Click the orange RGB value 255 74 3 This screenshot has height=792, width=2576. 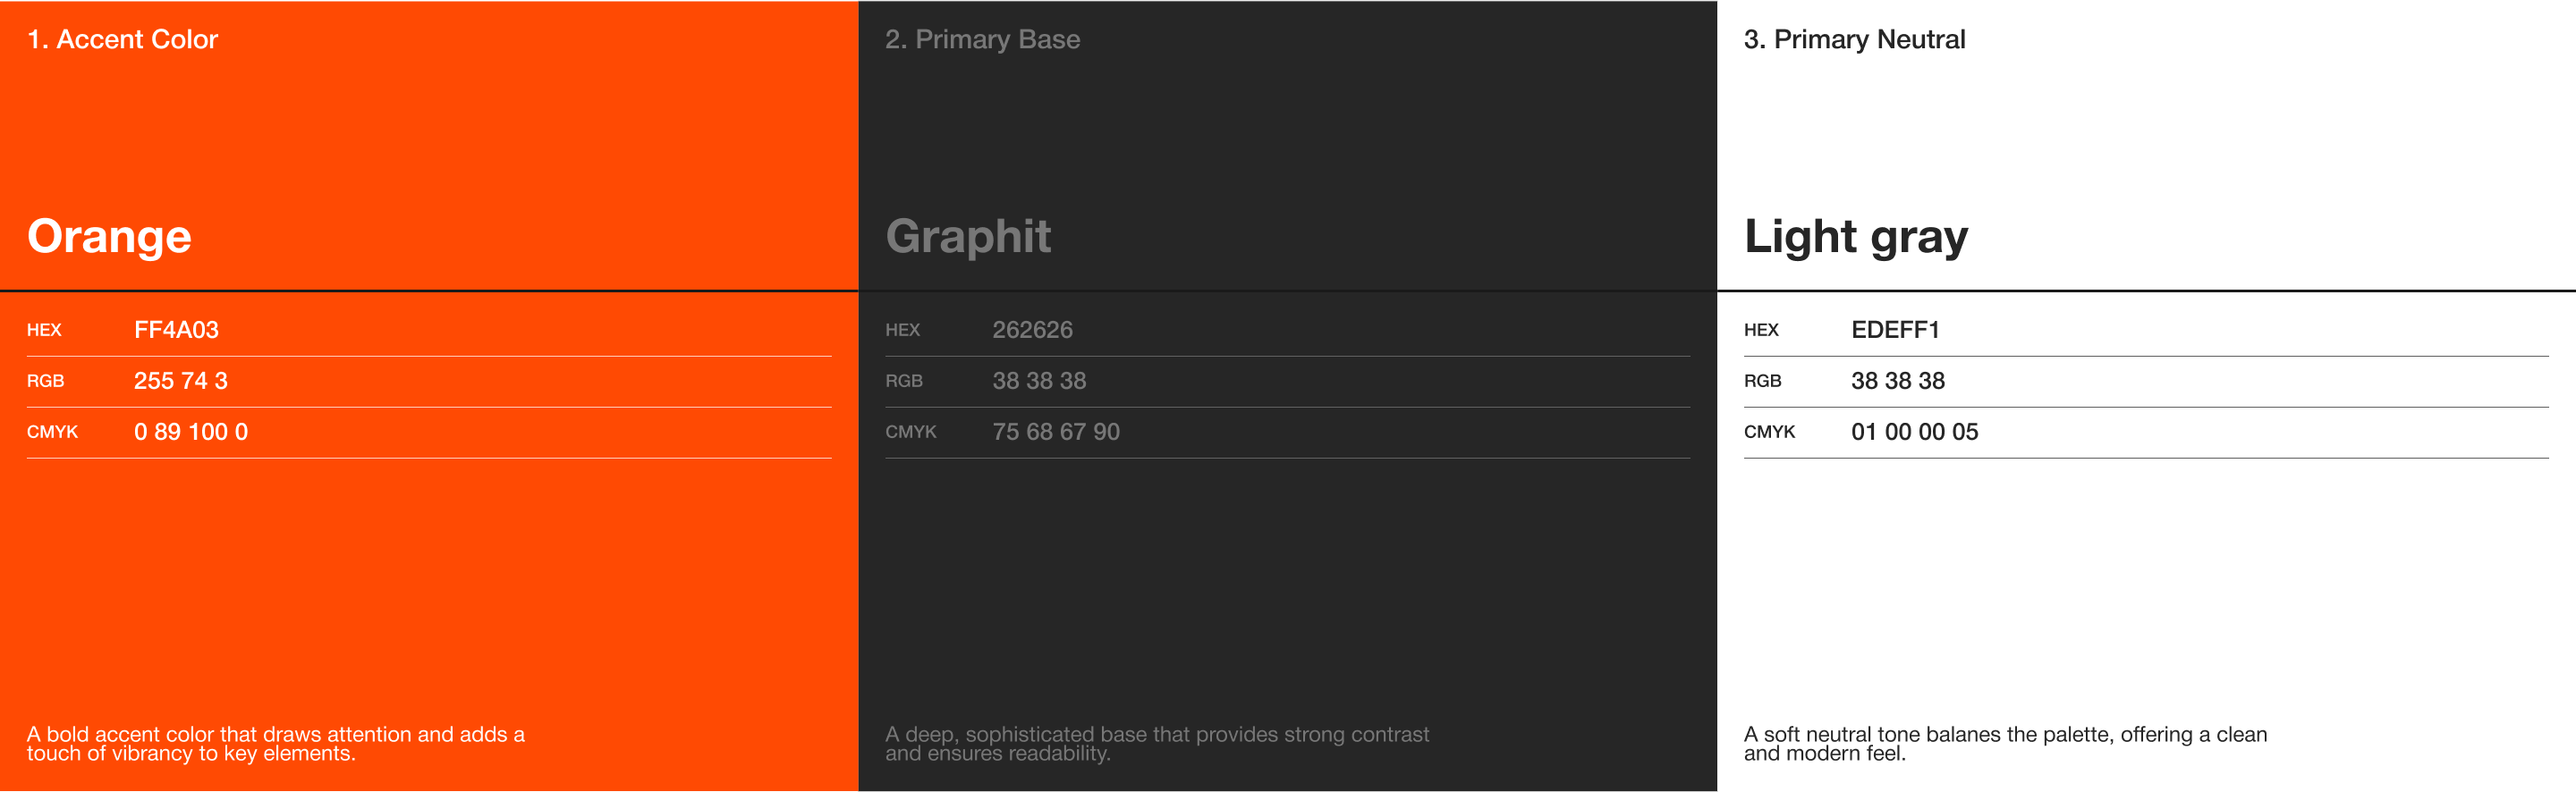(181, 381)
